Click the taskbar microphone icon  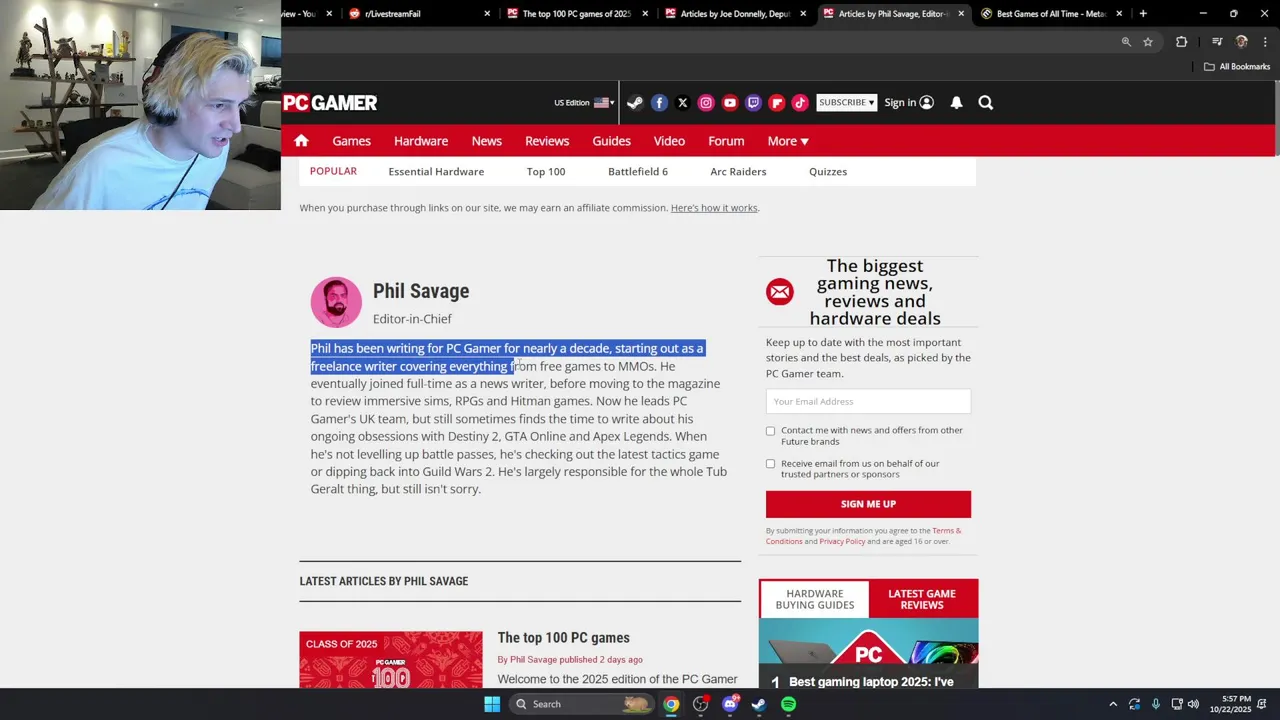point(1156,704)
